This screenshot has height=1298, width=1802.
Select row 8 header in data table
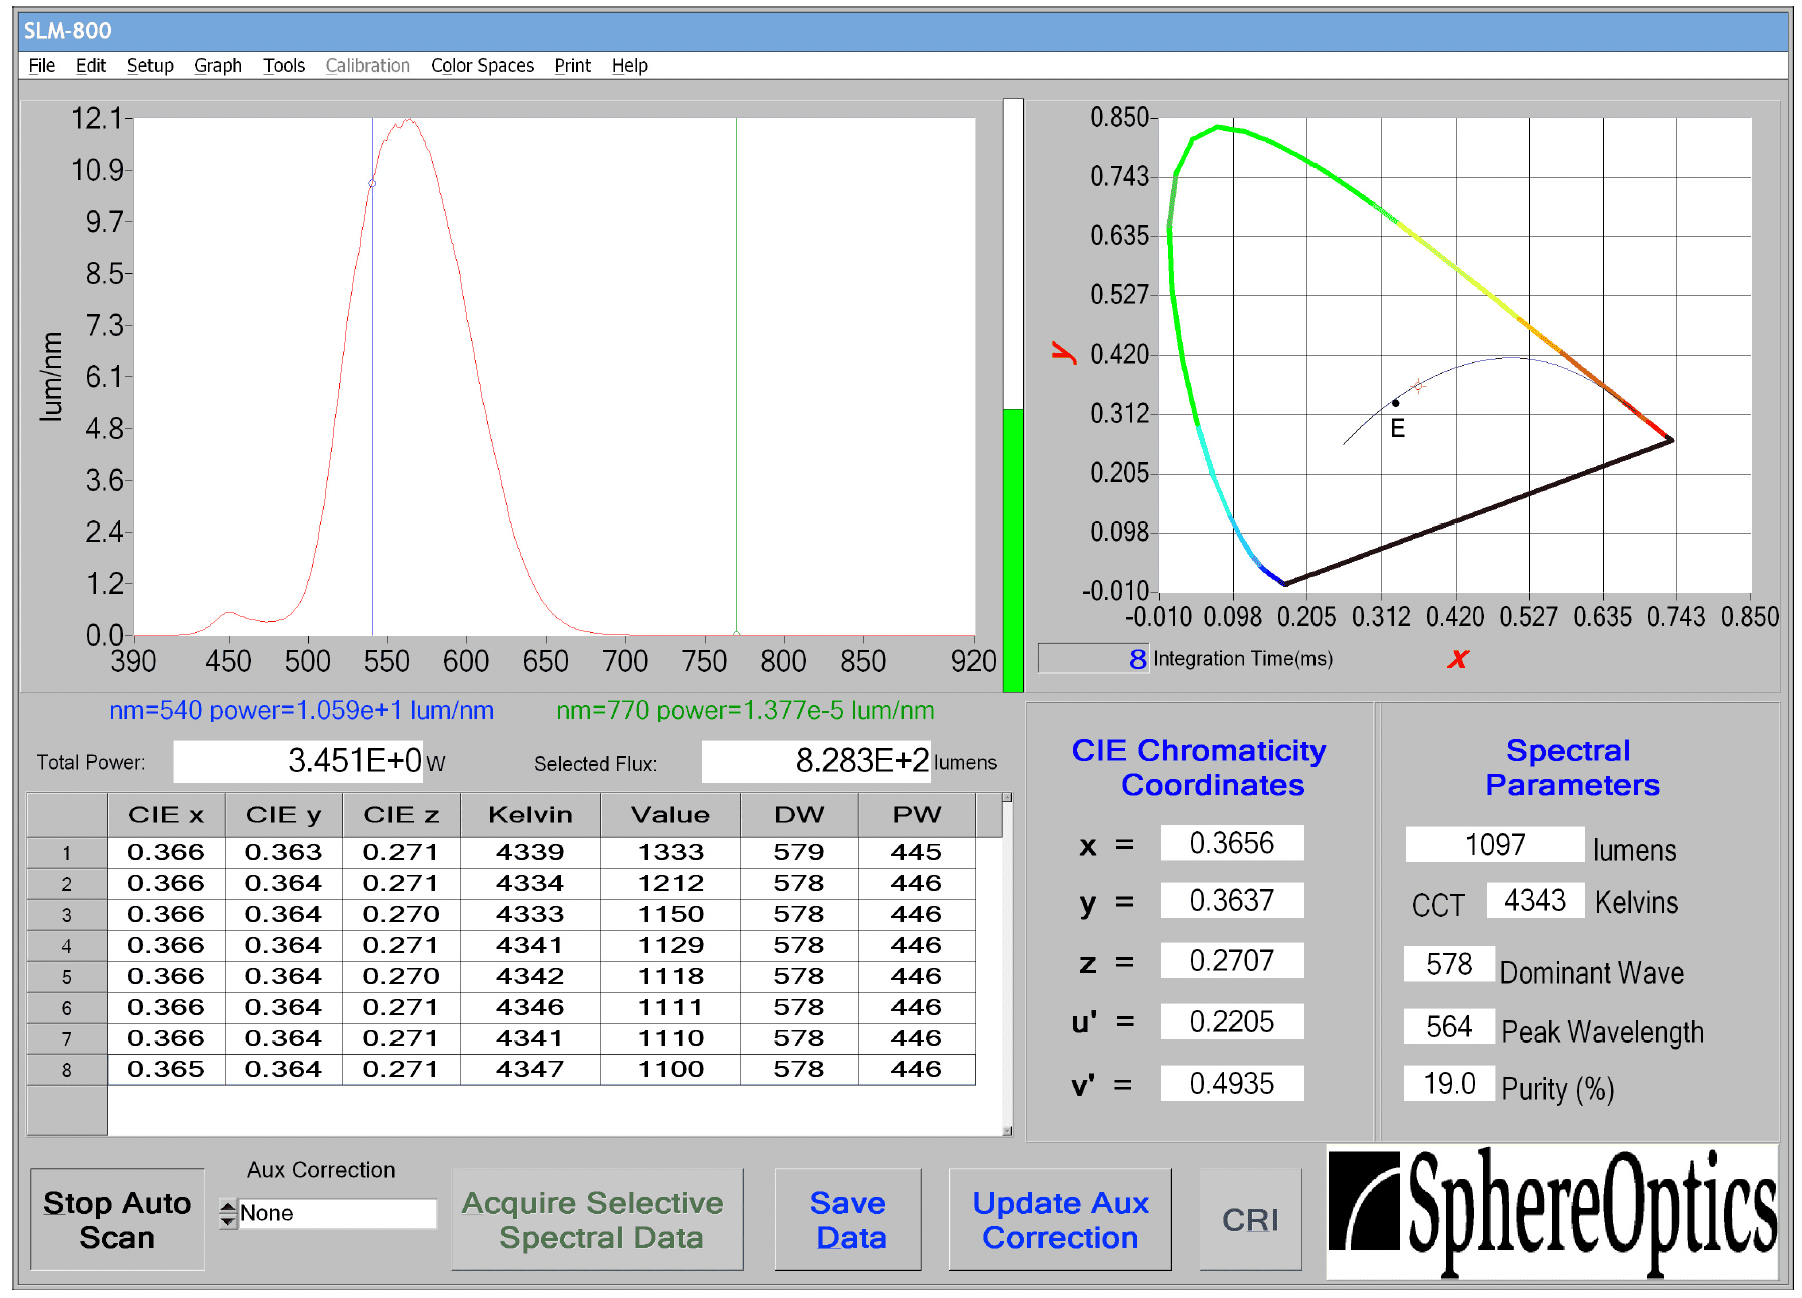pos(67,1070)
